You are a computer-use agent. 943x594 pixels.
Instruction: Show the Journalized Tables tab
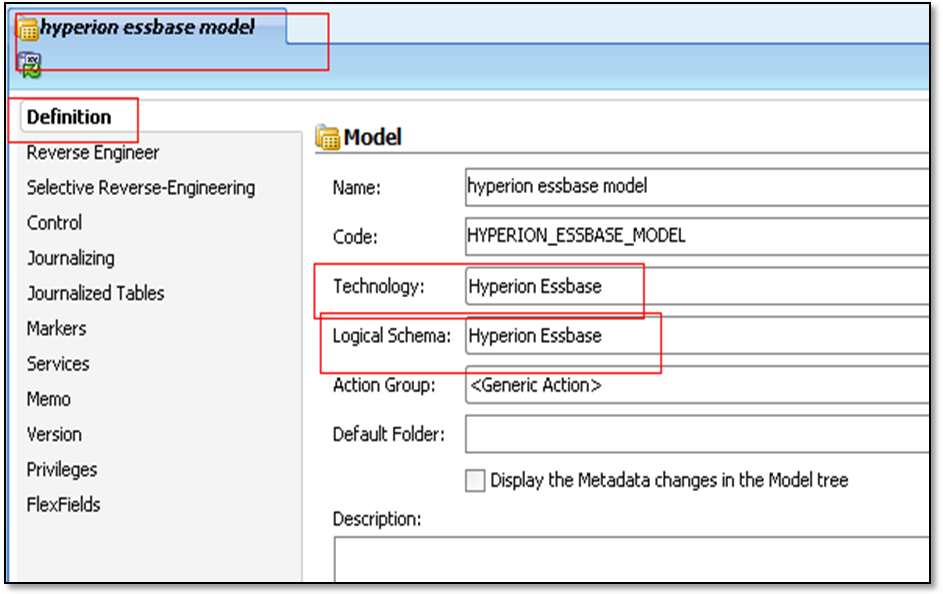[96, 293]
